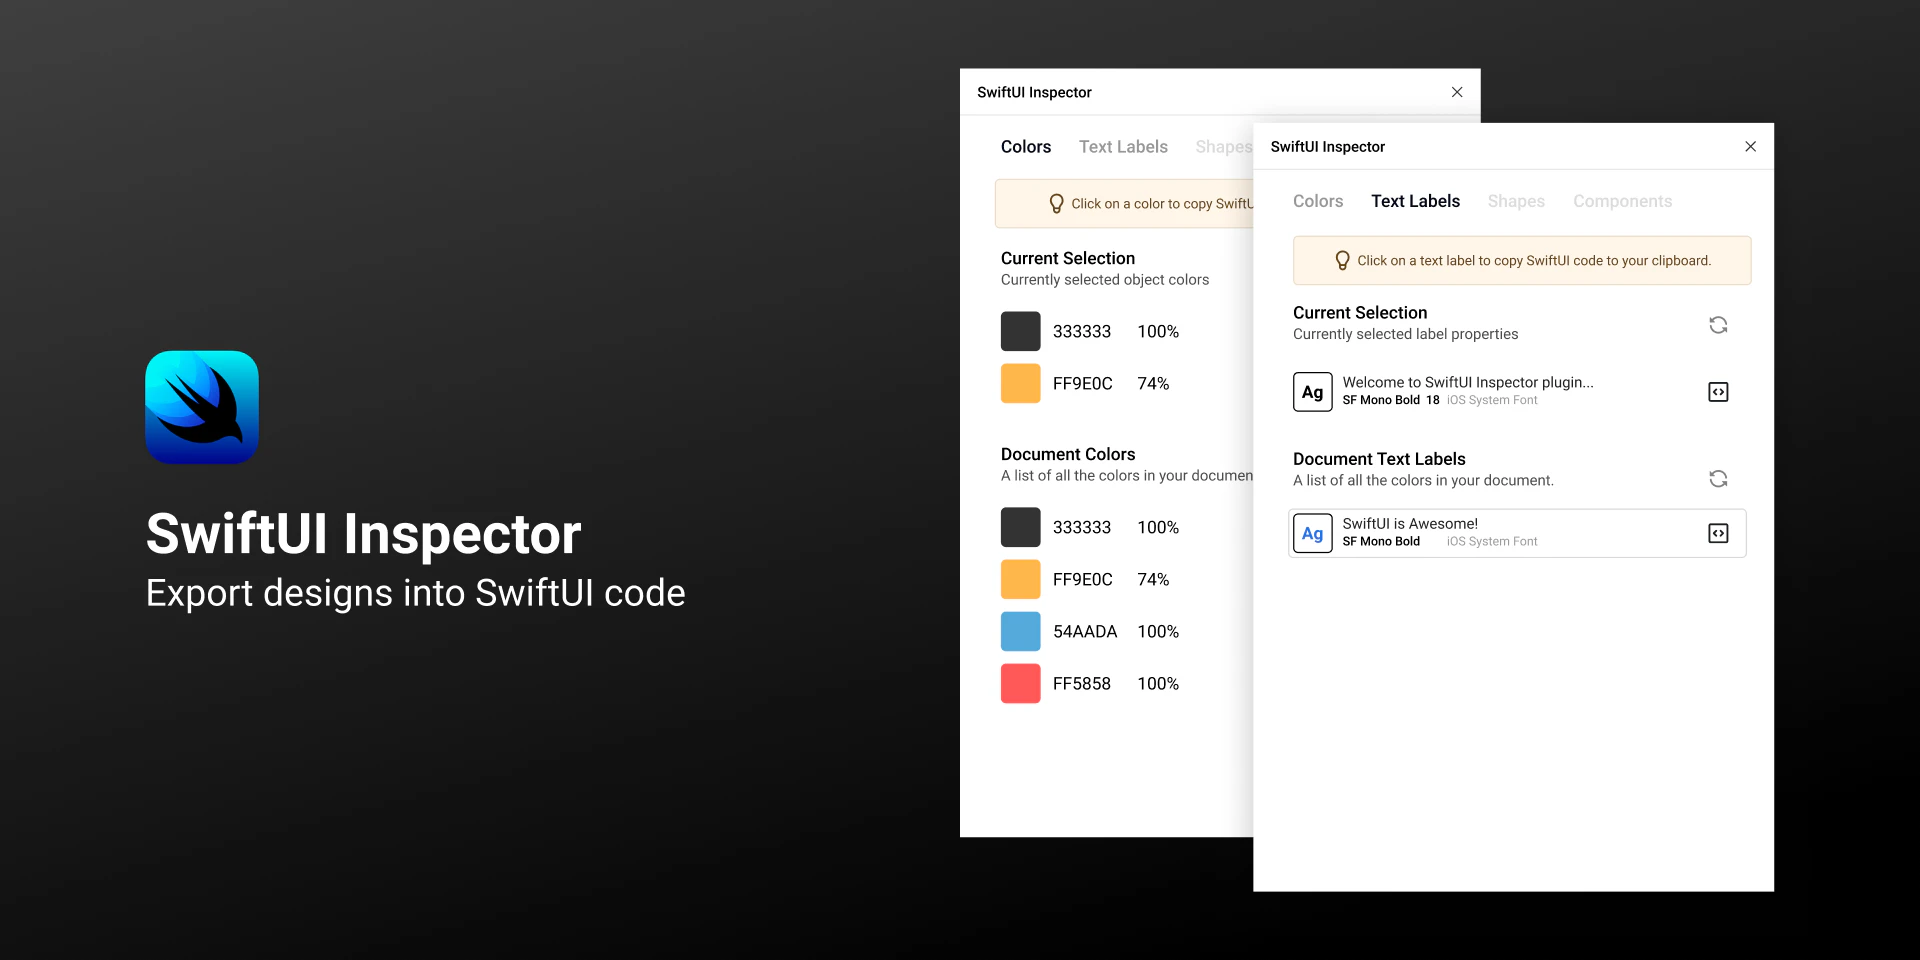
Task: Click the Ag icon next to Welcome label
Action: (1313, 392)
